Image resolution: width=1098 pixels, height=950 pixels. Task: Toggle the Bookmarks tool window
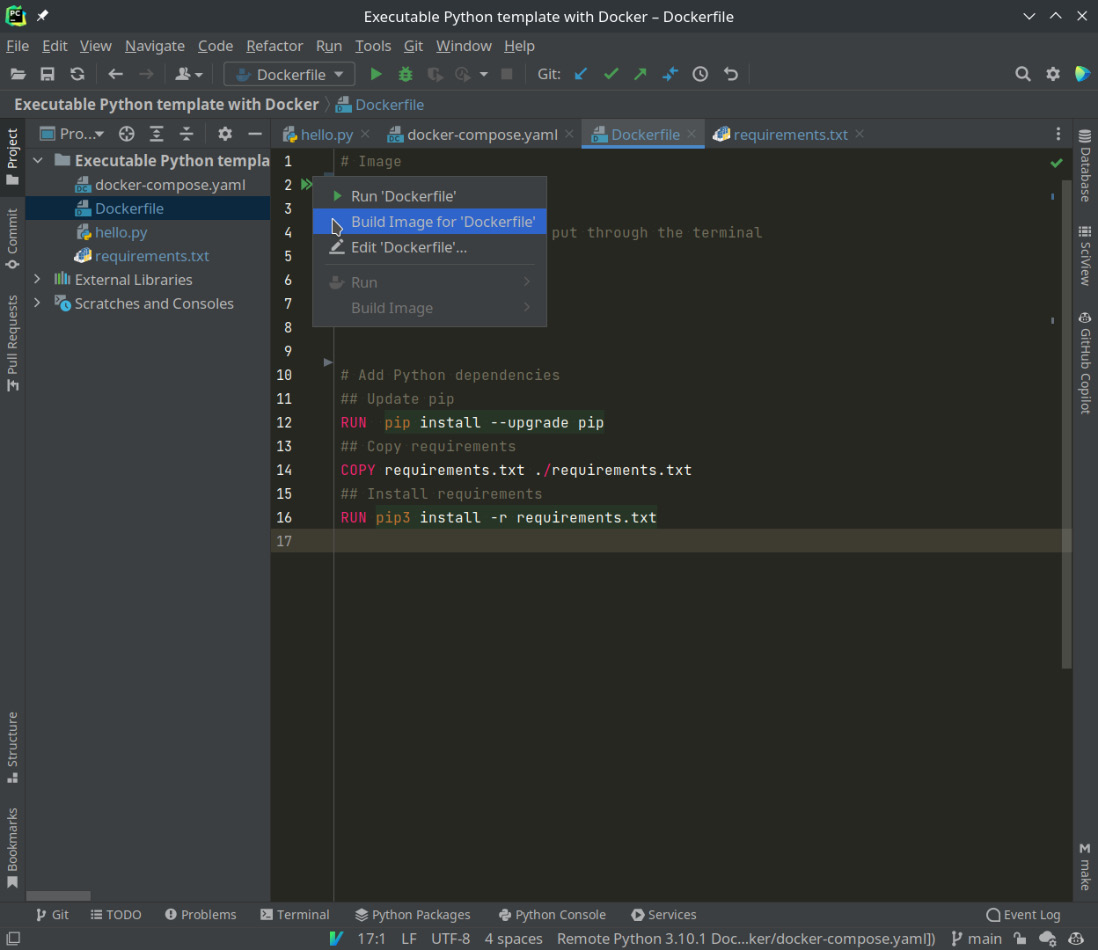pyautogui.click(x=13, y=847)
